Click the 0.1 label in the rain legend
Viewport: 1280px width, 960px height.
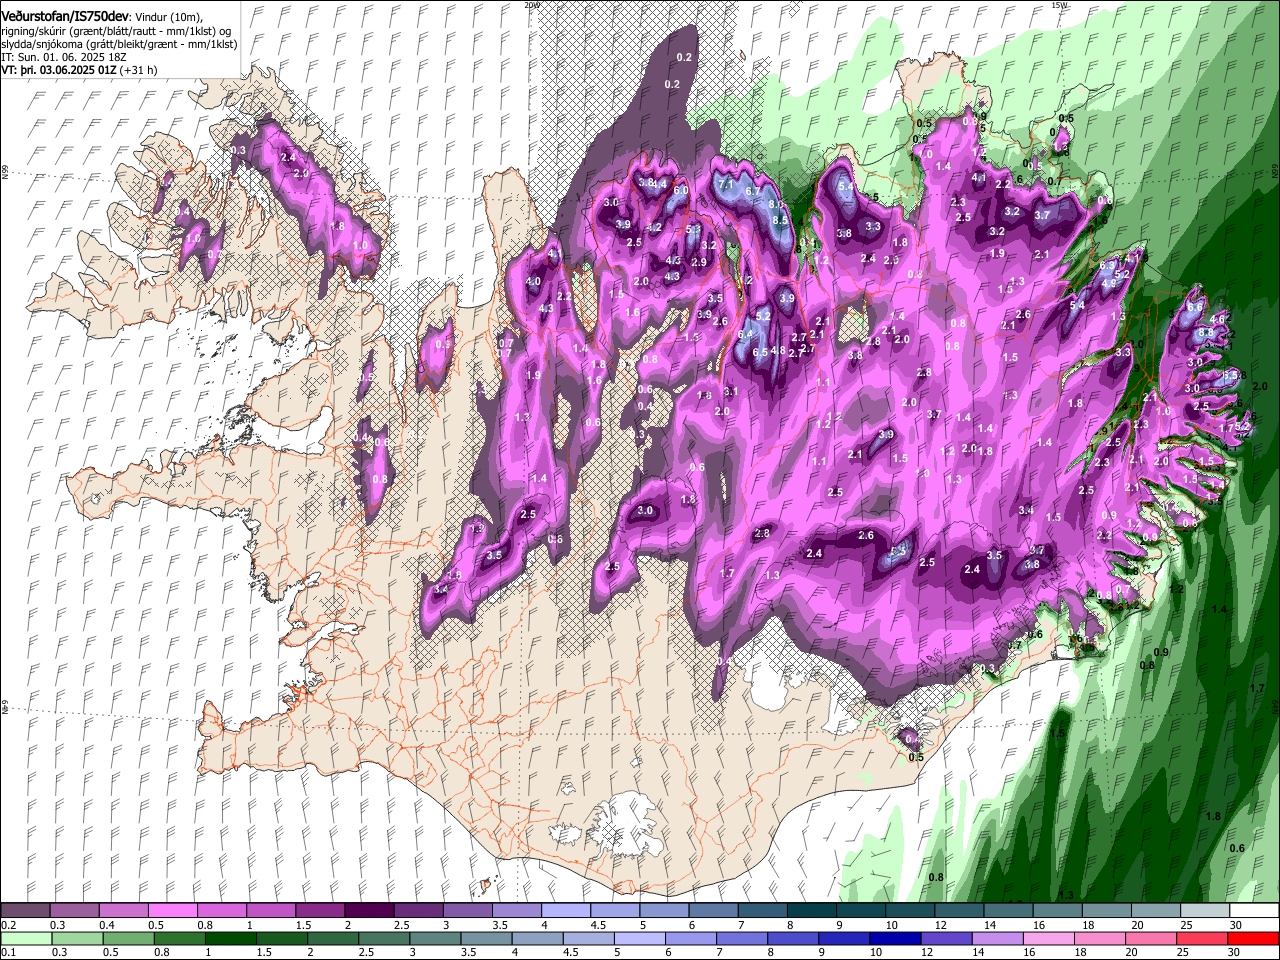(x=8, y=952)
